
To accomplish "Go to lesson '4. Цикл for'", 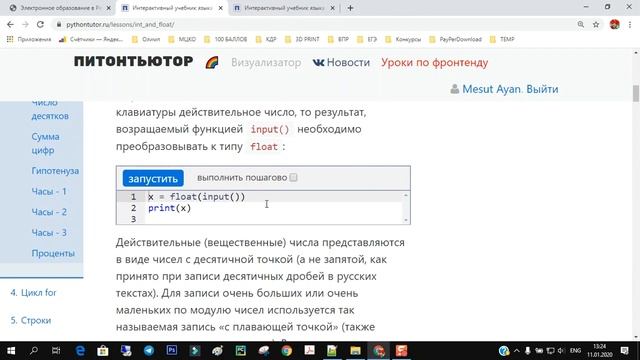I will pyautogui.click(x=33, y=293).
